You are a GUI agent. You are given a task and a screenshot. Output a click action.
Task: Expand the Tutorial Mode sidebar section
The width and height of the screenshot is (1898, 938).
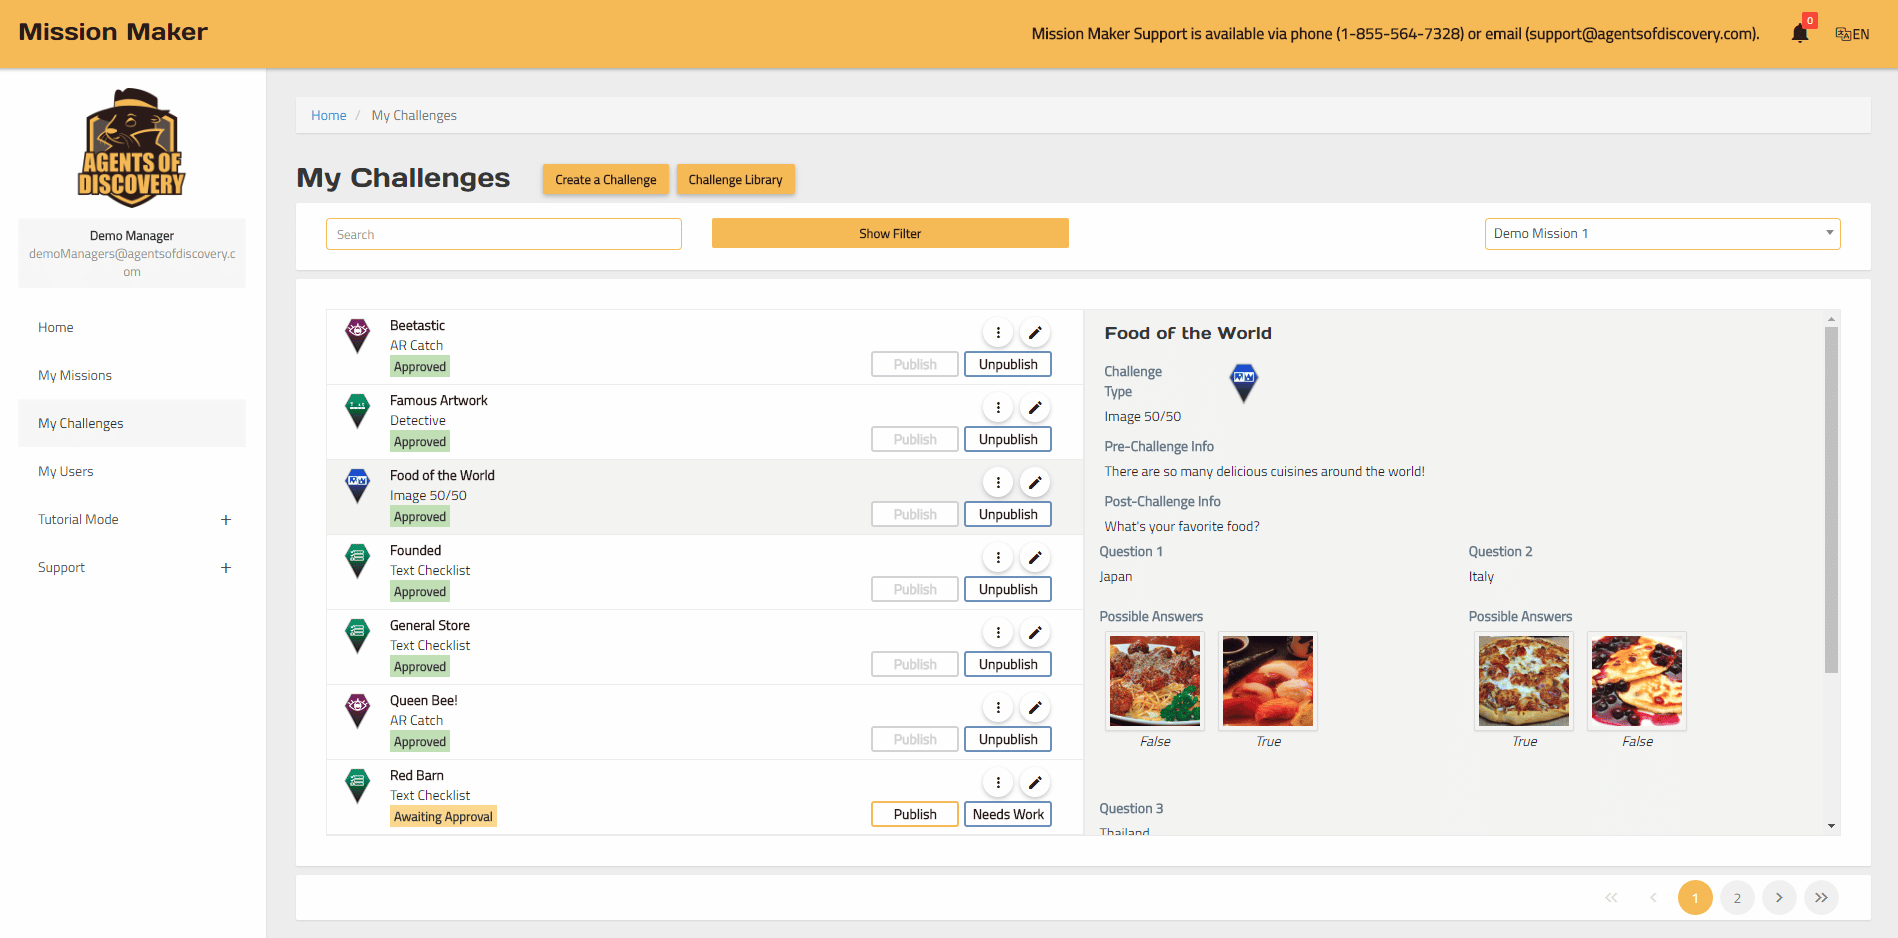(226, 520)
